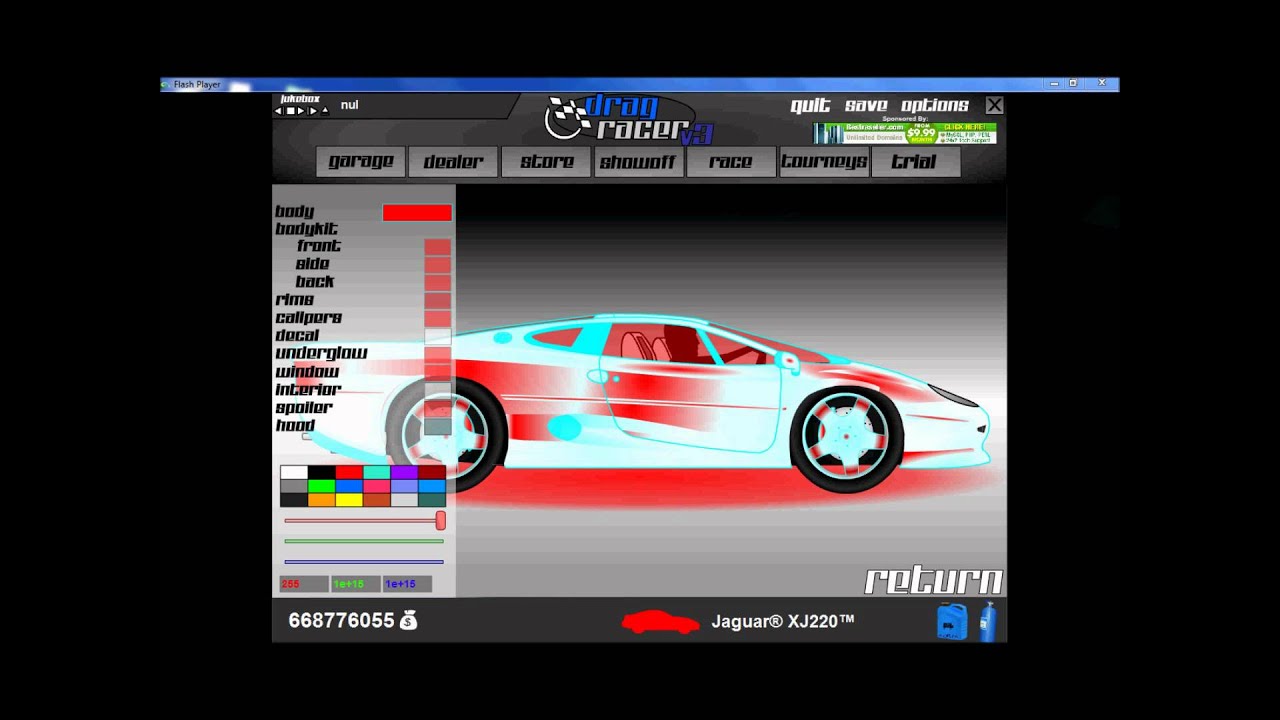Select the decal color swatch

[438, 337]
